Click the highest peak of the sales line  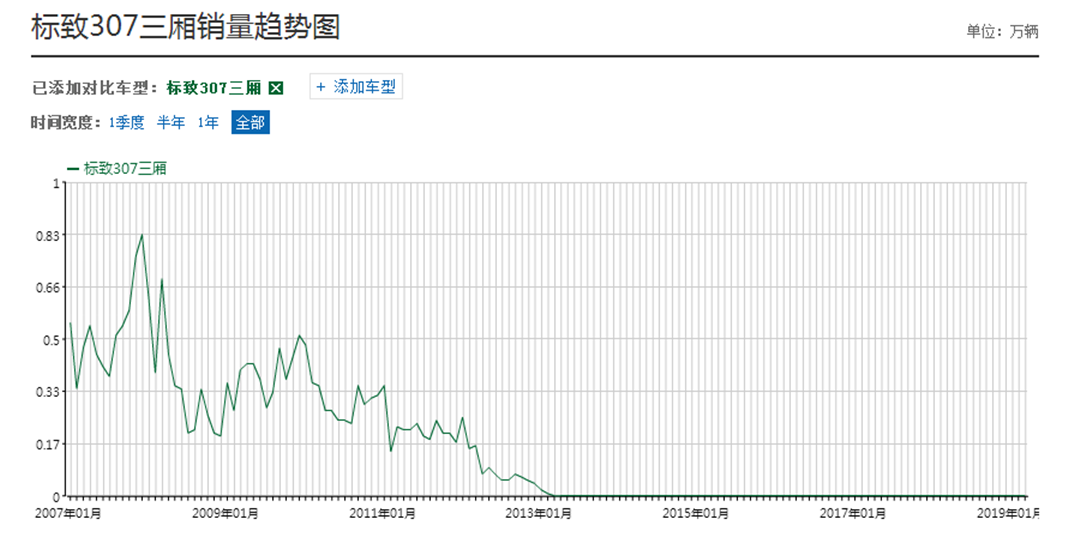(142, 235)
